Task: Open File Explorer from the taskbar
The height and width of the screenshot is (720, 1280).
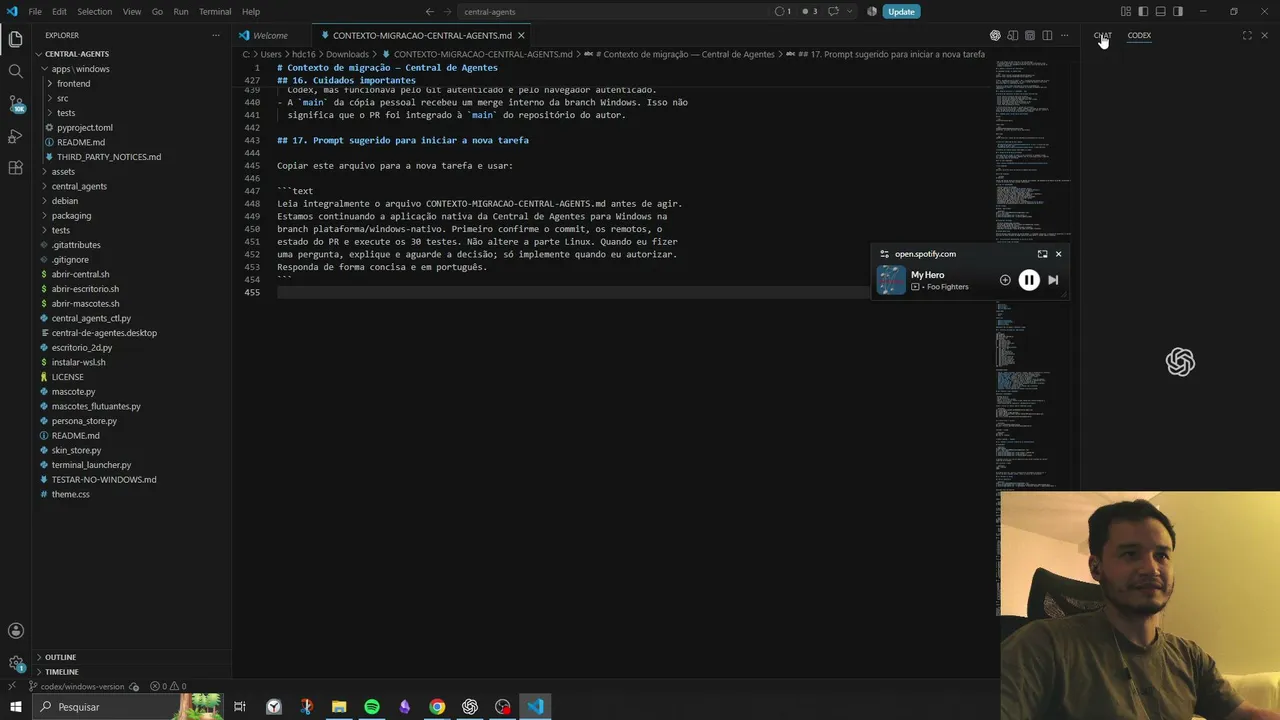Action: (x=339, y=706)
